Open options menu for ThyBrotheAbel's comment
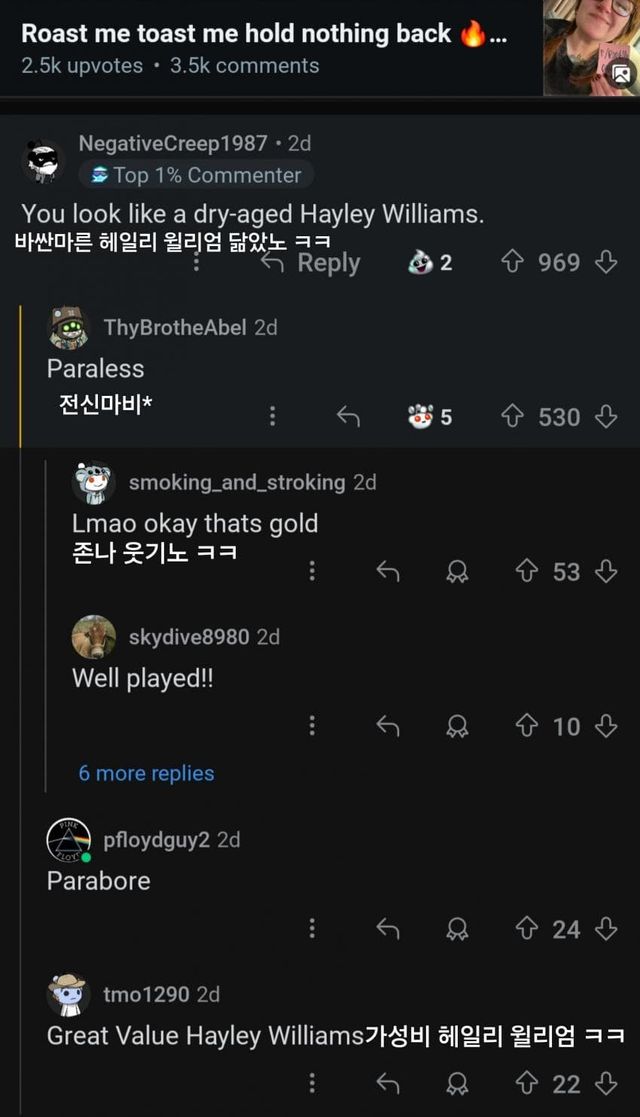 pos(272,417)
